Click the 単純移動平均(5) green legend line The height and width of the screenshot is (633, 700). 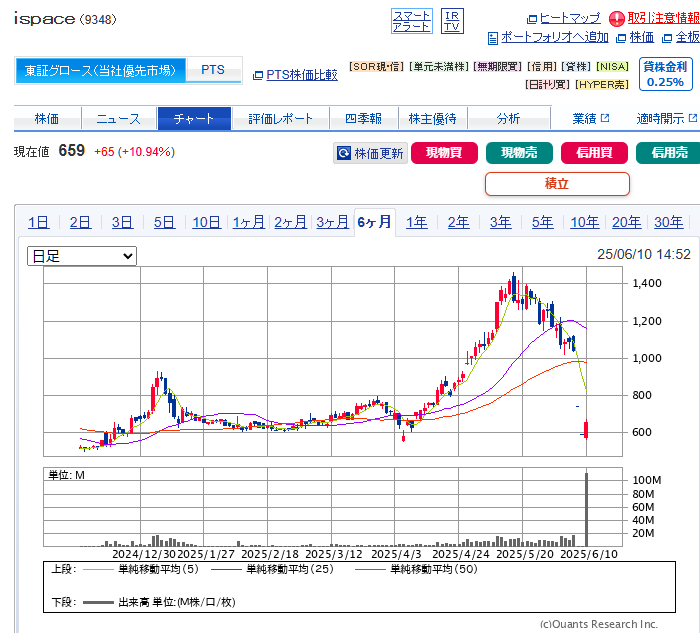[98, 570]
